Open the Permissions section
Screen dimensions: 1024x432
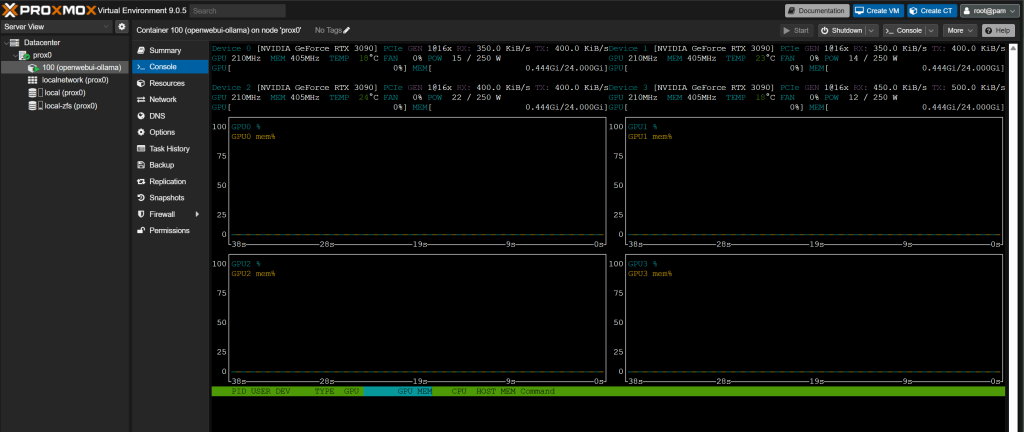(169, 230)
